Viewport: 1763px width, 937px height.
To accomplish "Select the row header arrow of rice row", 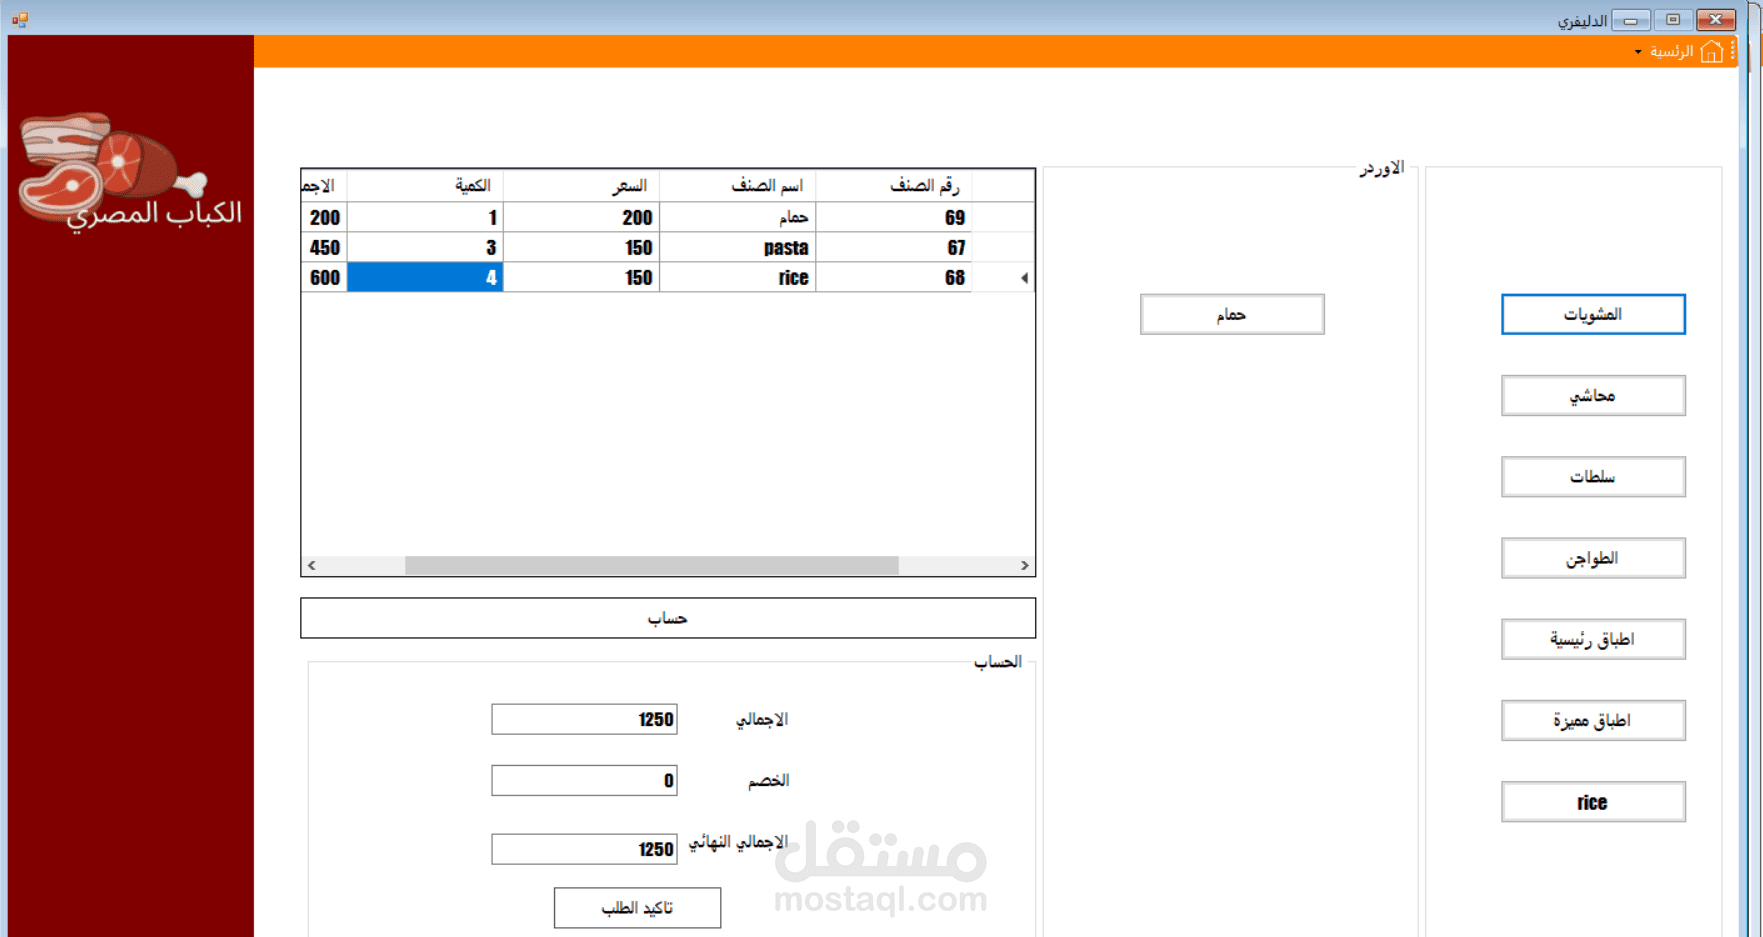I will point(1003,278).
